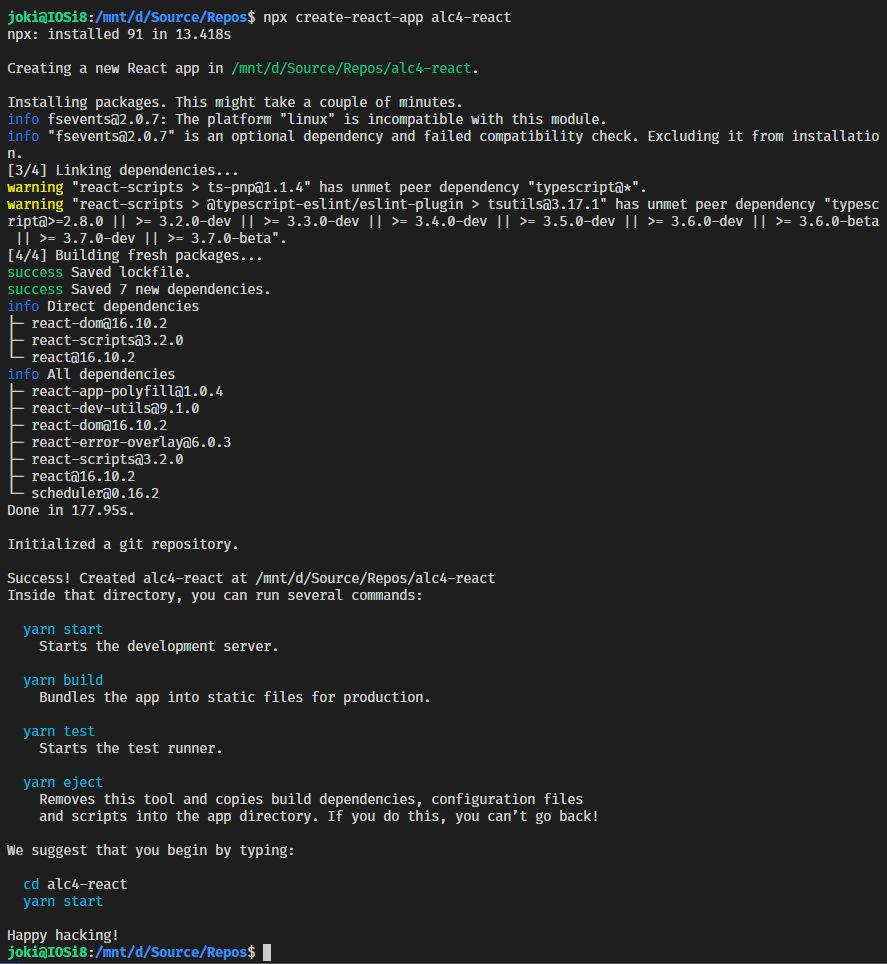This screenshot has width=887, height=964.
Task: Click the command 'npx create-react-app alc4-react'
Action: pyautogui.click(x=387, y=17)
